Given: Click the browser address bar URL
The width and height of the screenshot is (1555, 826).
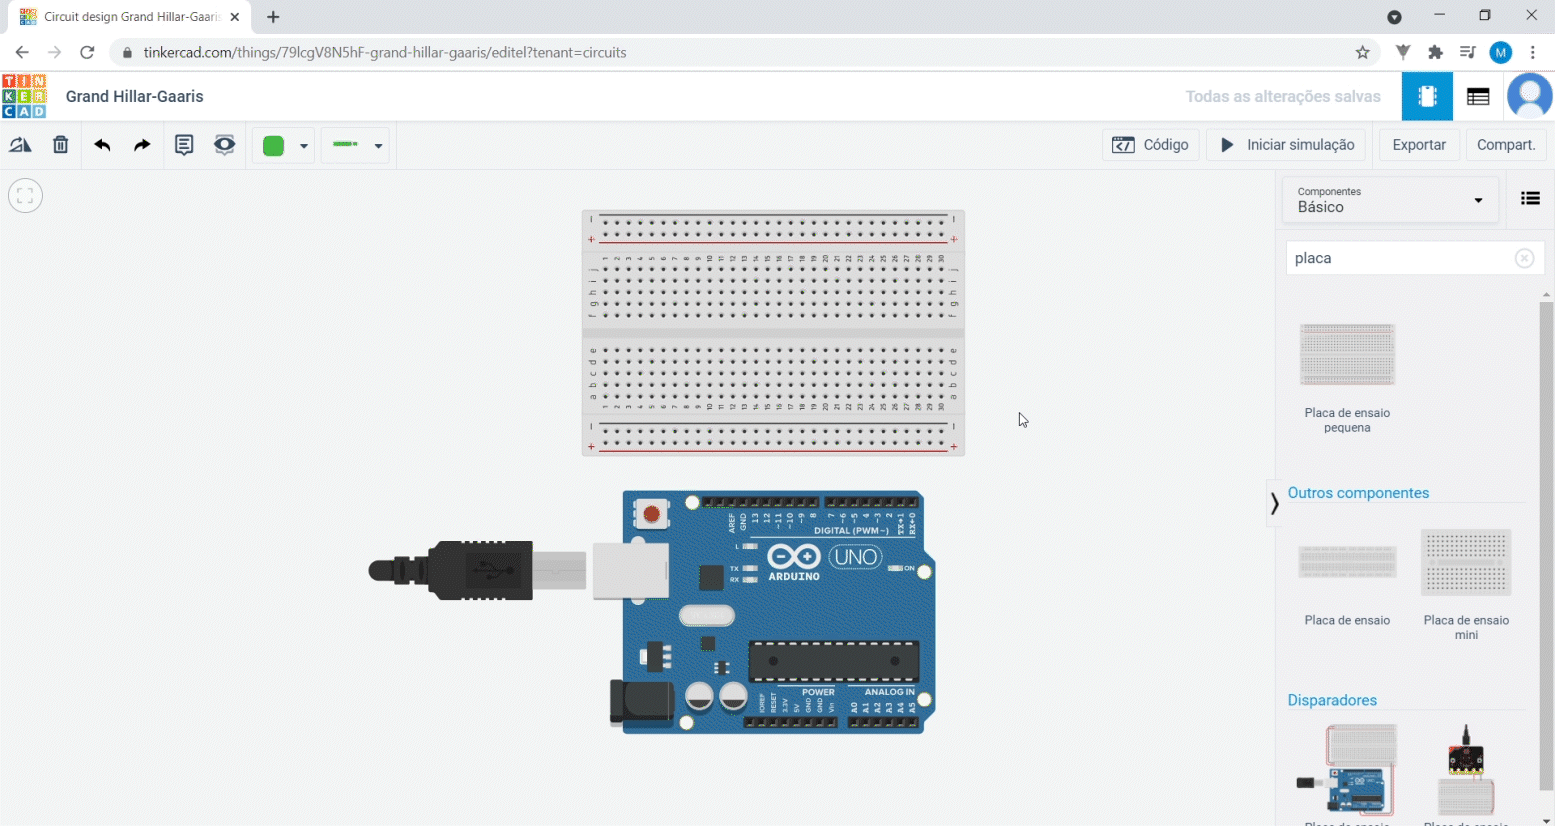Looking at the screenshot, I should pos(385,52).
